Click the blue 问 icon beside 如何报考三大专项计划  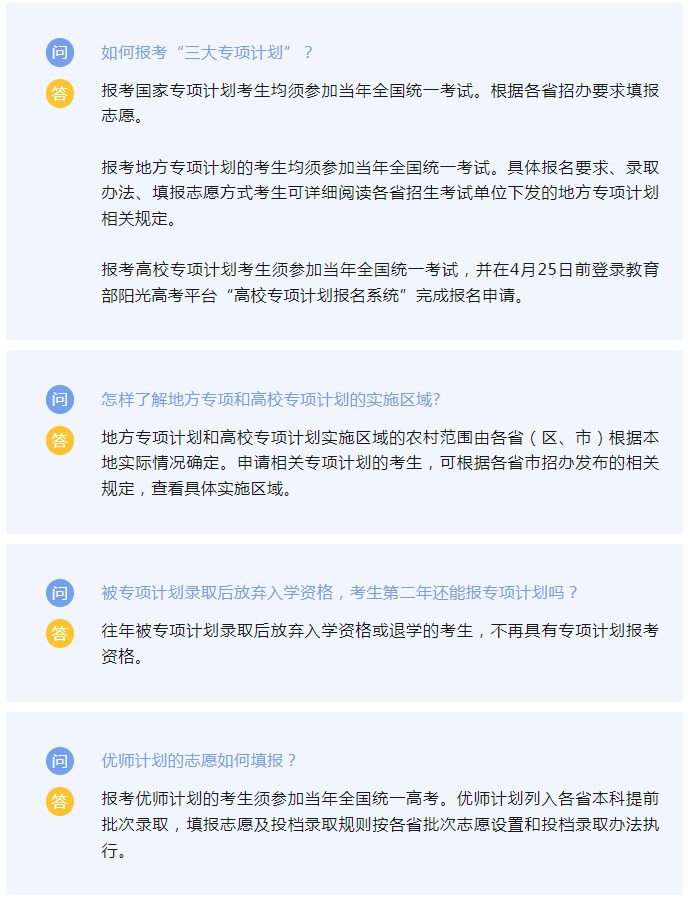pyautogui.click(x=60, y=52)
